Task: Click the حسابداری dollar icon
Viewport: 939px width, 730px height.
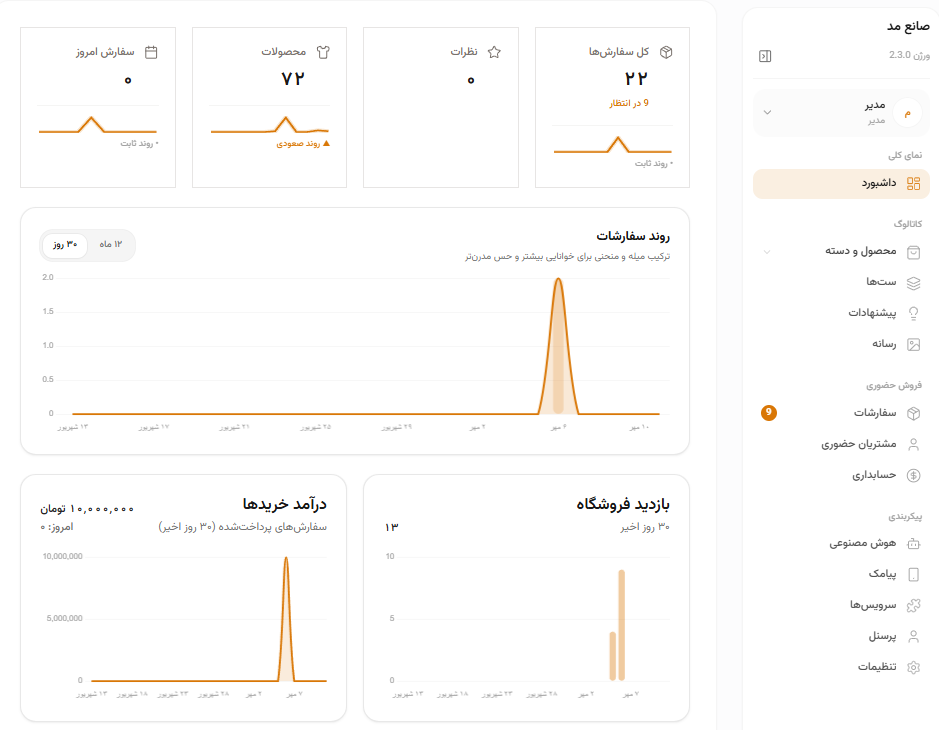Action: (x=913, y=475)
